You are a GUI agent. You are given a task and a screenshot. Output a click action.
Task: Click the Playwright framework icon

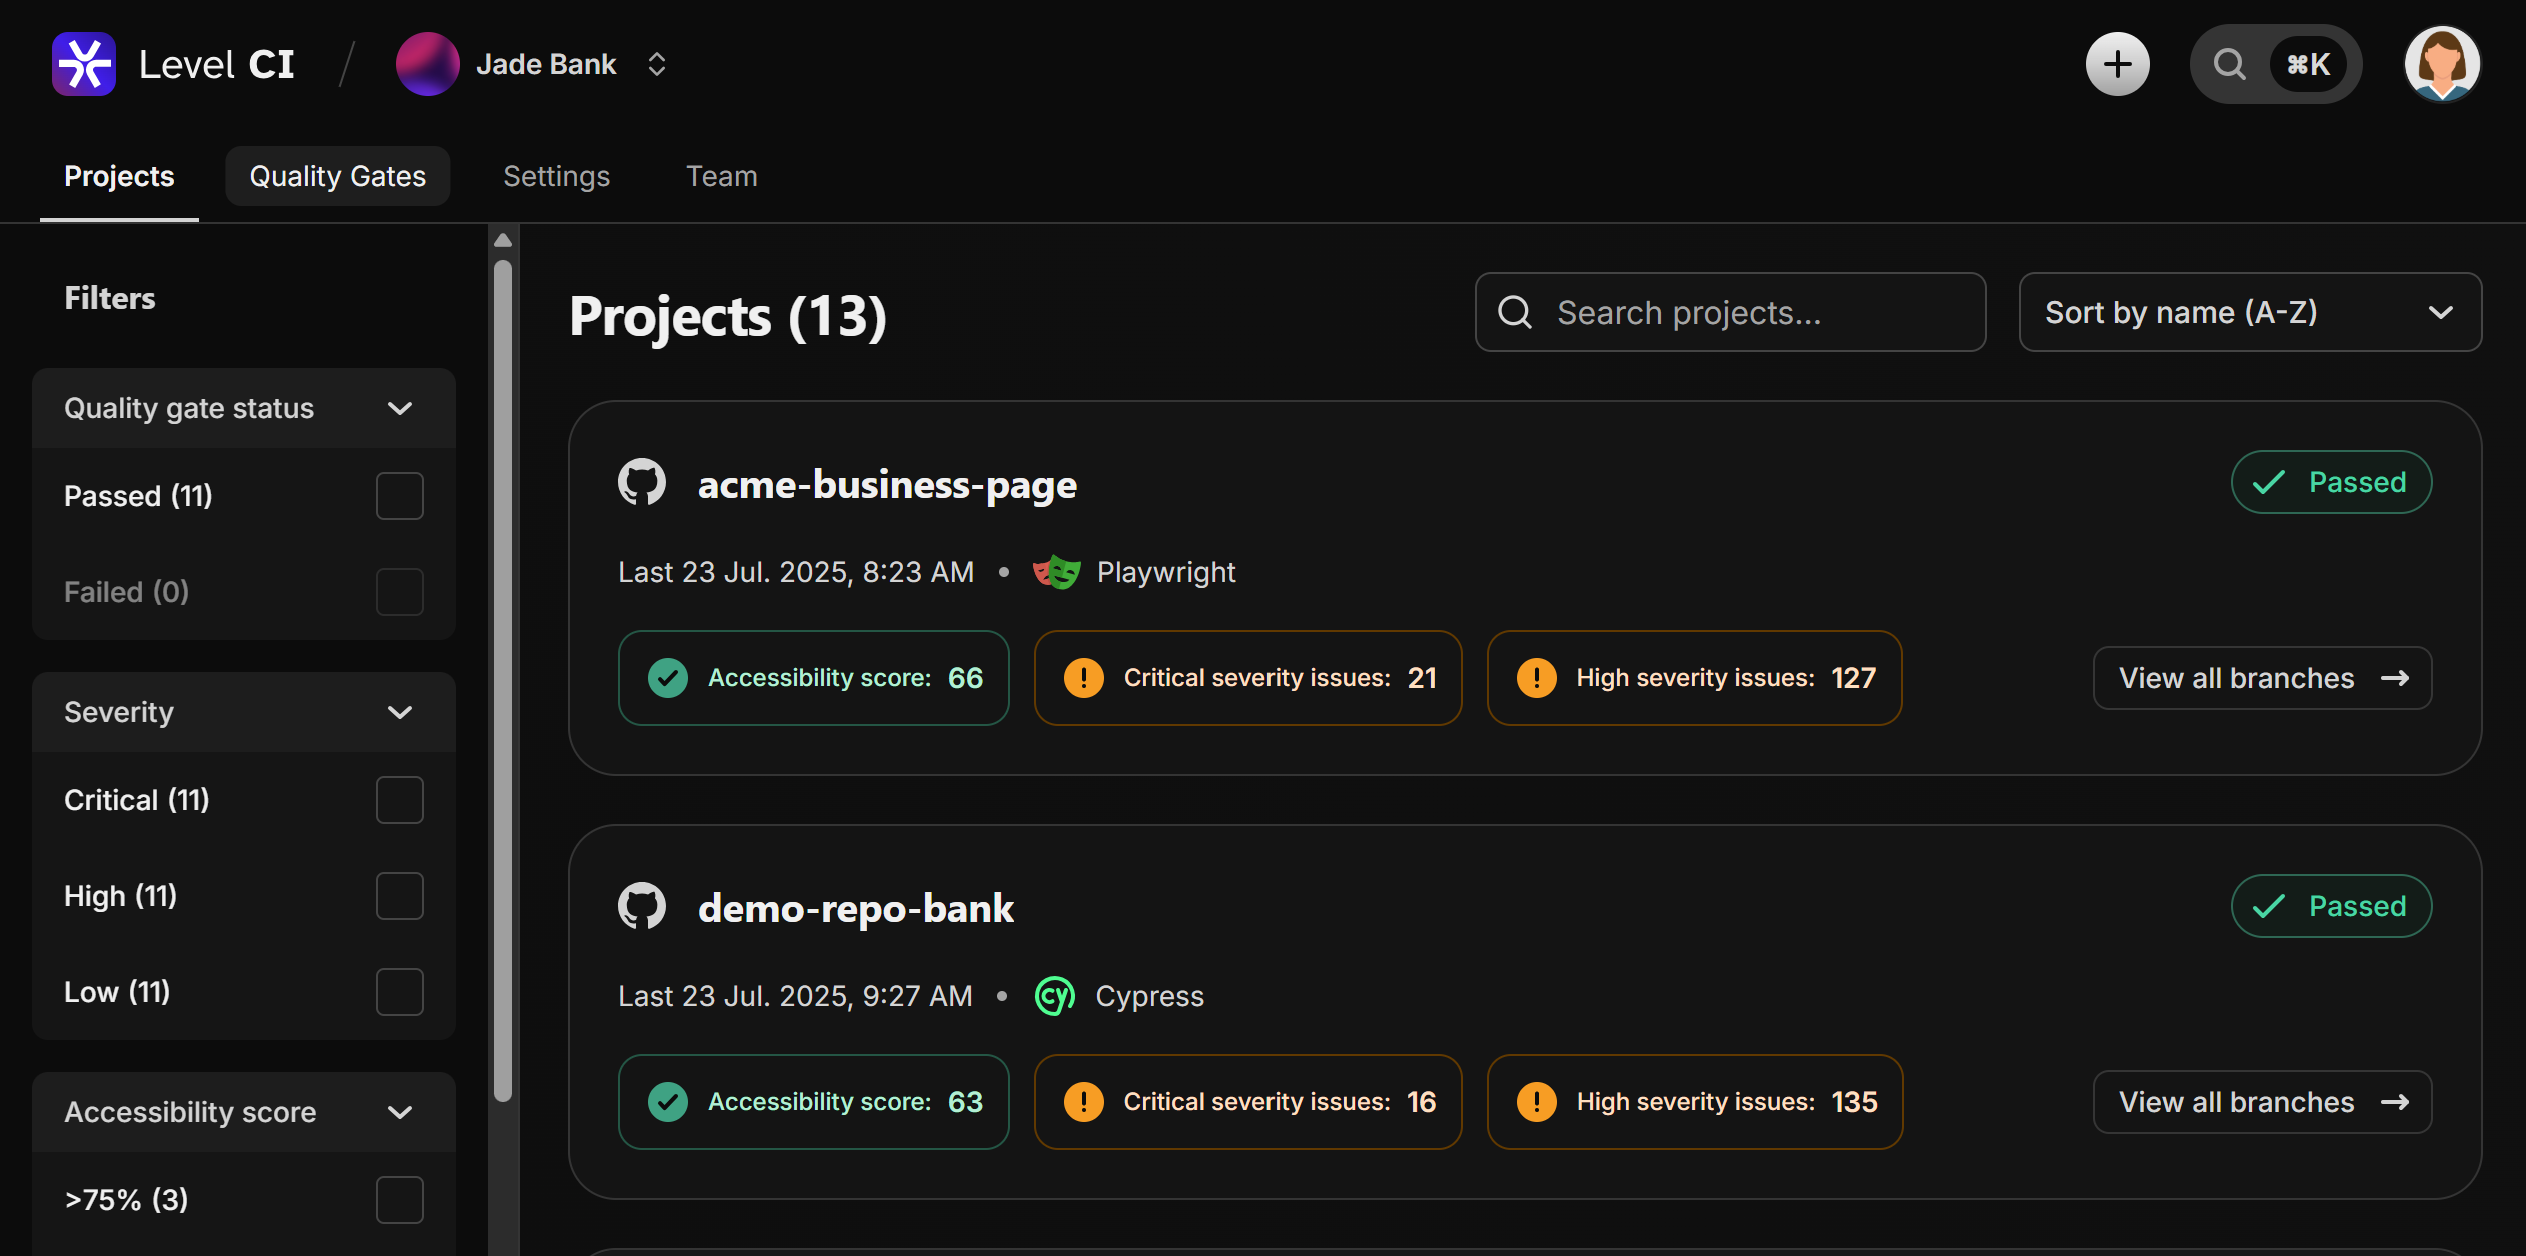coord(1056,572)
